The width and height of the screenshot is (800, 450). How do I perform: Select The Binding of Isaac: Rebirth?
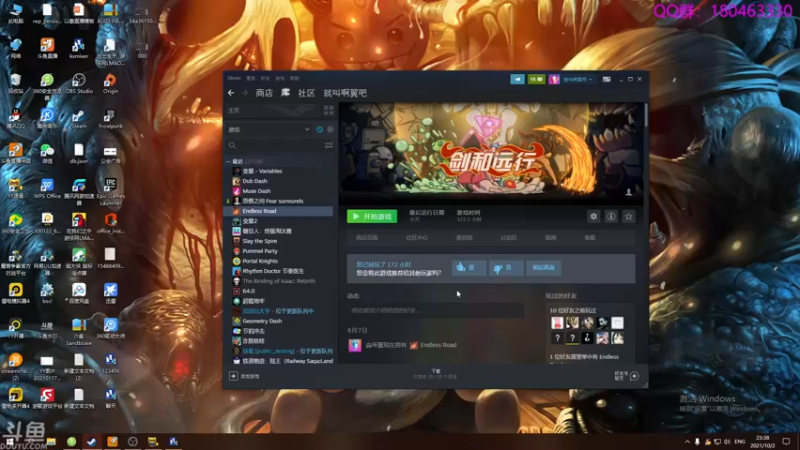pyautogui.click(x=279, y=281)
